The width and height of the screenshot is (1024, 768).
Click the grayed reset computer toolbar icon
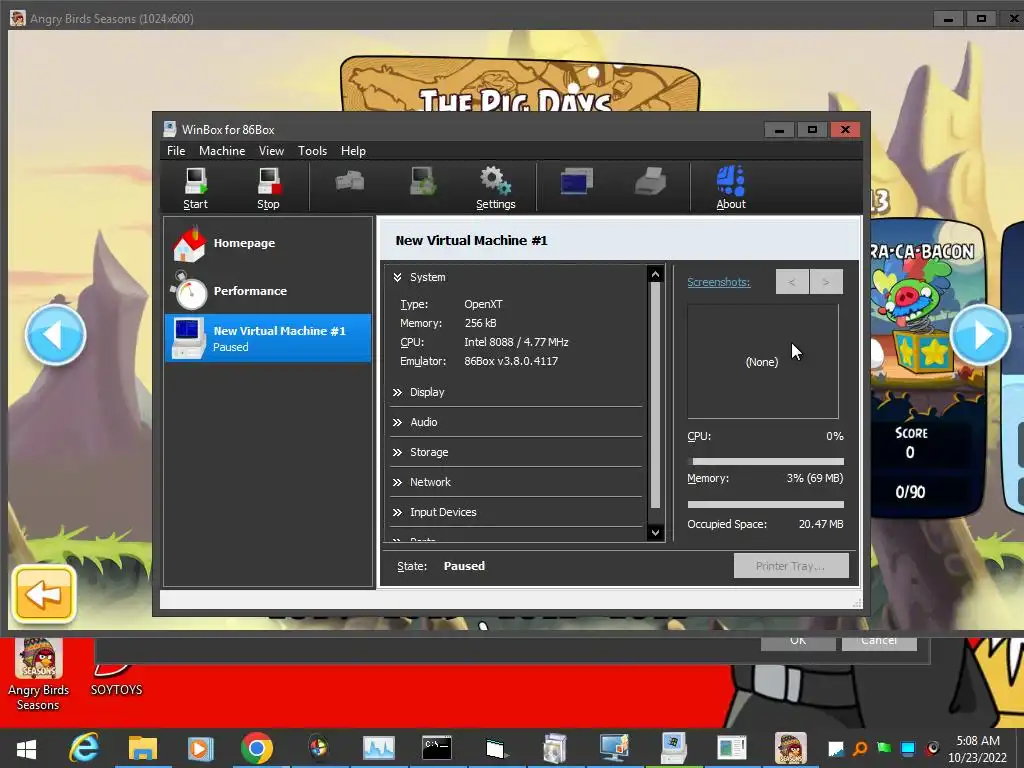click(423, 181)
